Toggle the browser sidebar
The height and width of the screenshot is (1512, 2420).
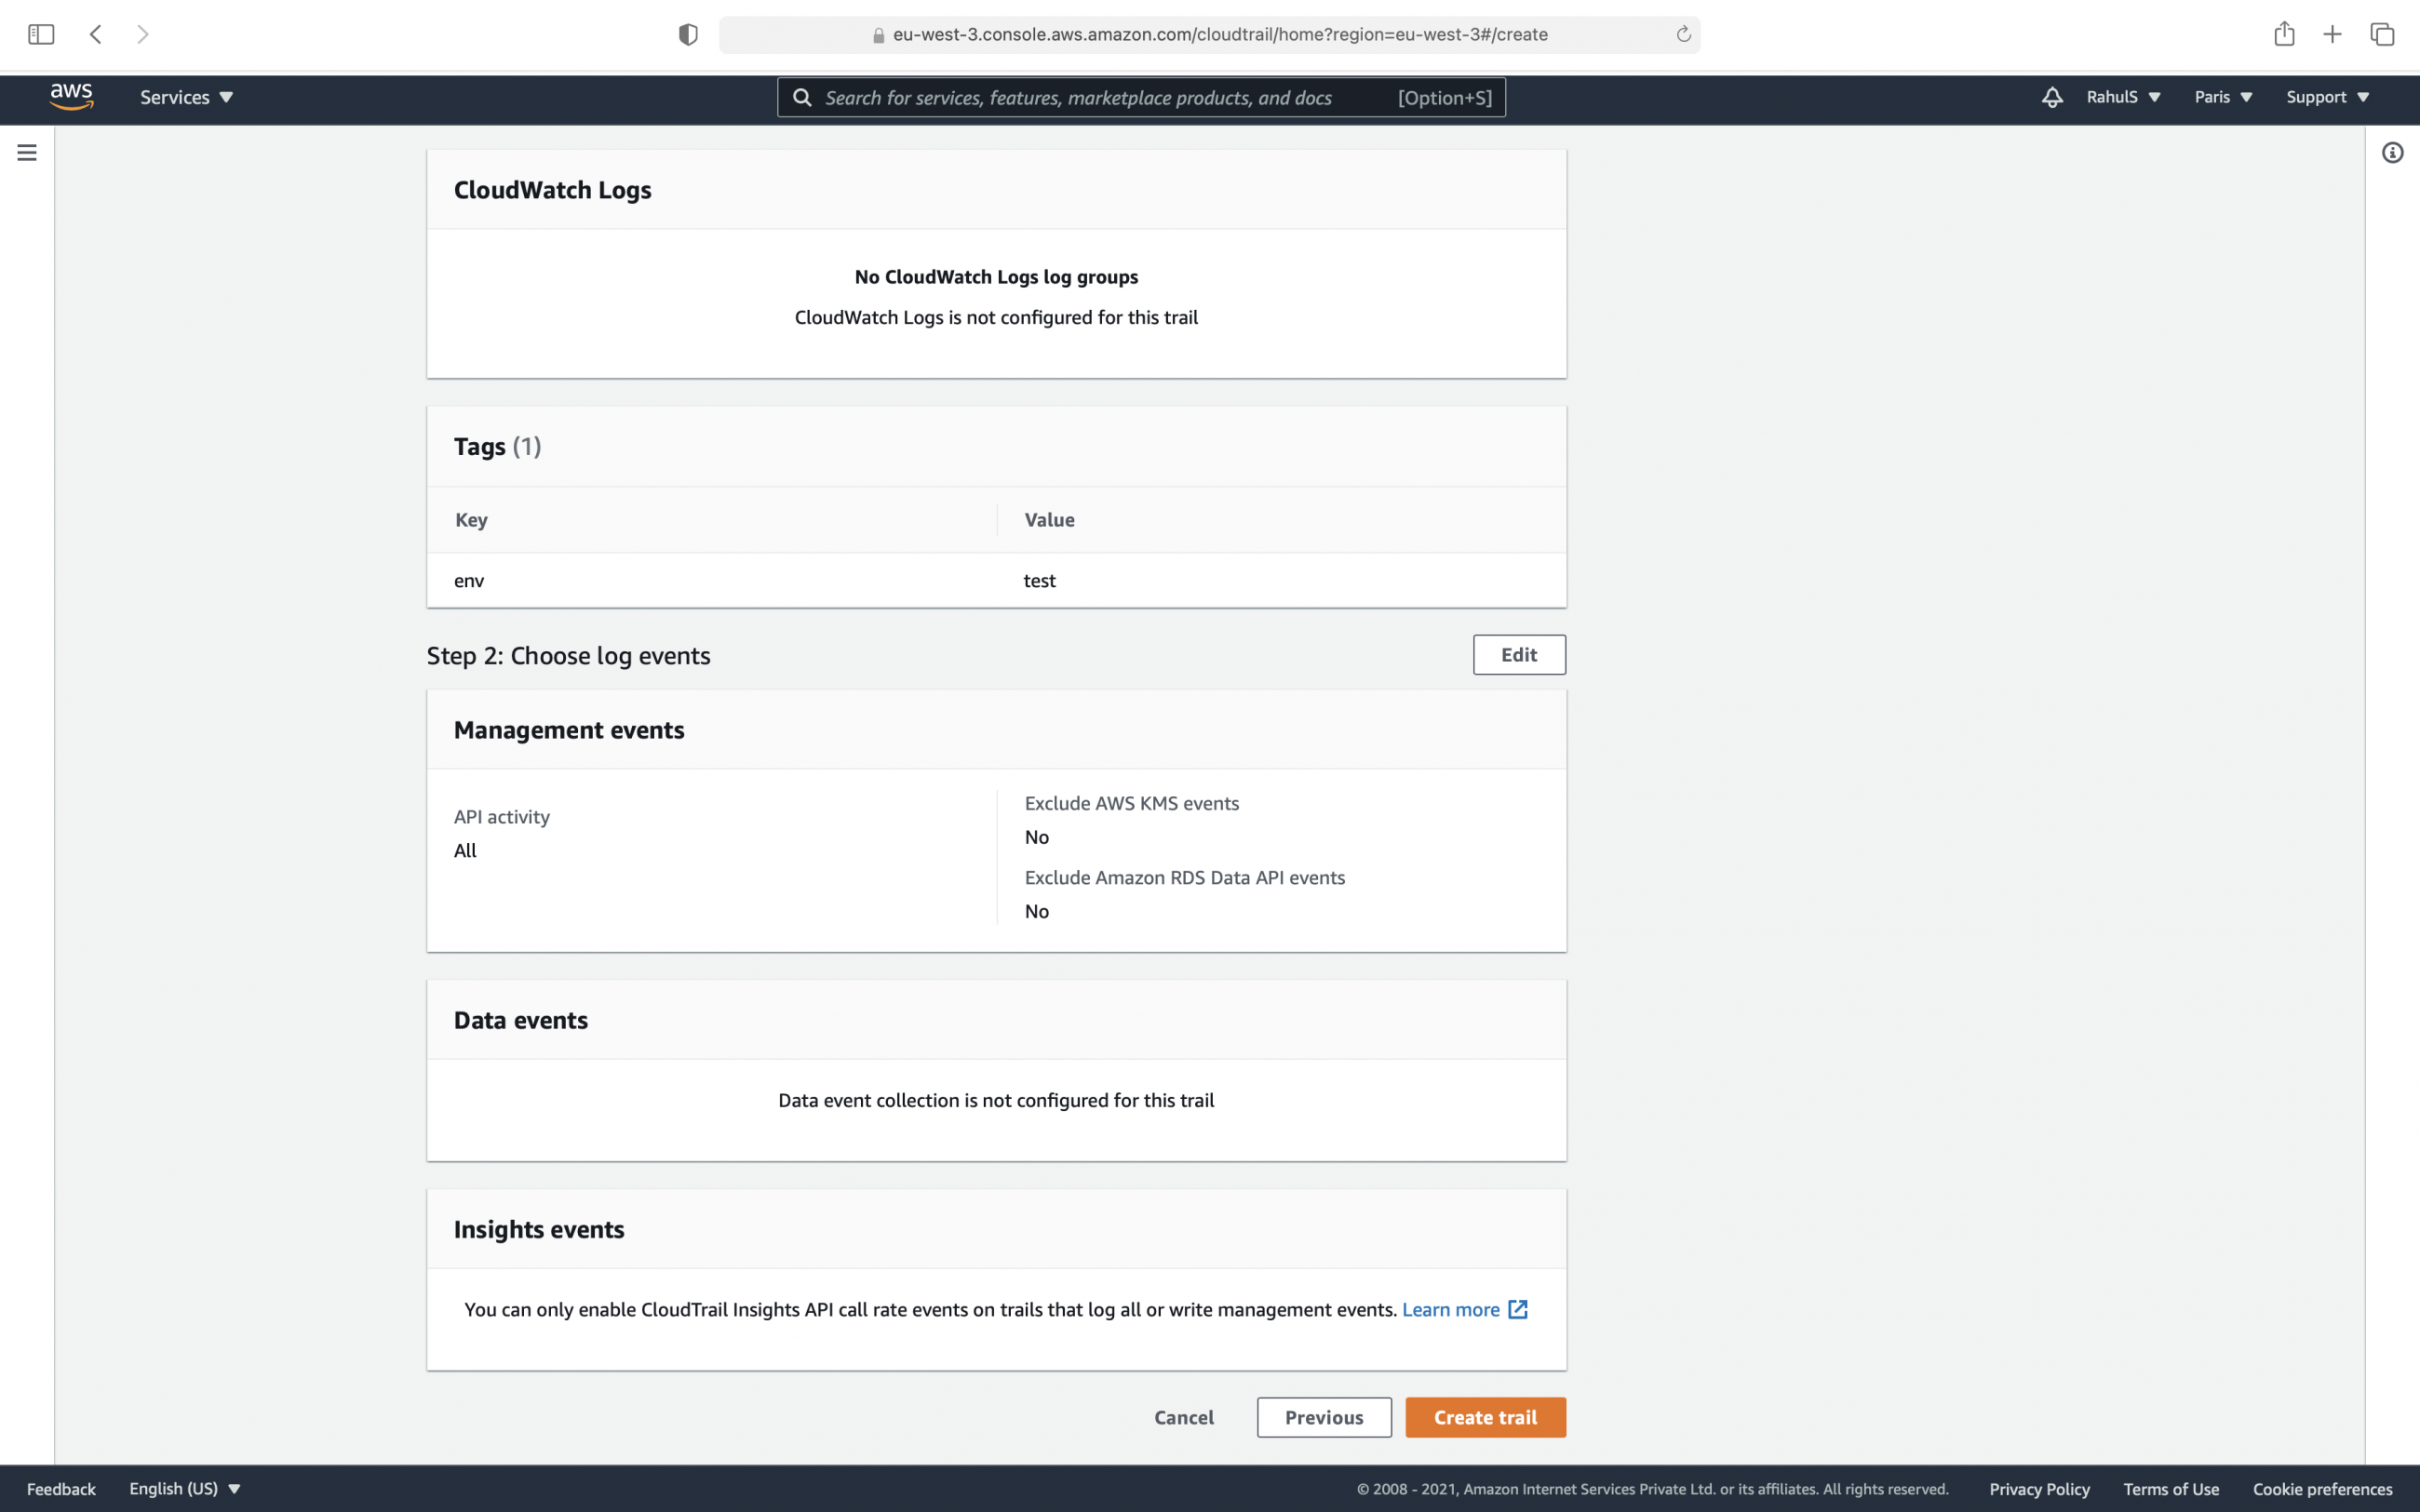[x=41, y=33]
